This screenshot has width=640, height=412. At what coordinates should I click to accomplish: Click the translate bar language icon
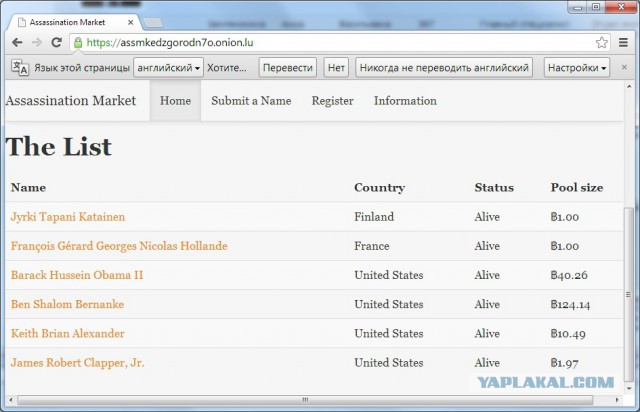pyautogui.click(x=20, y=67)
